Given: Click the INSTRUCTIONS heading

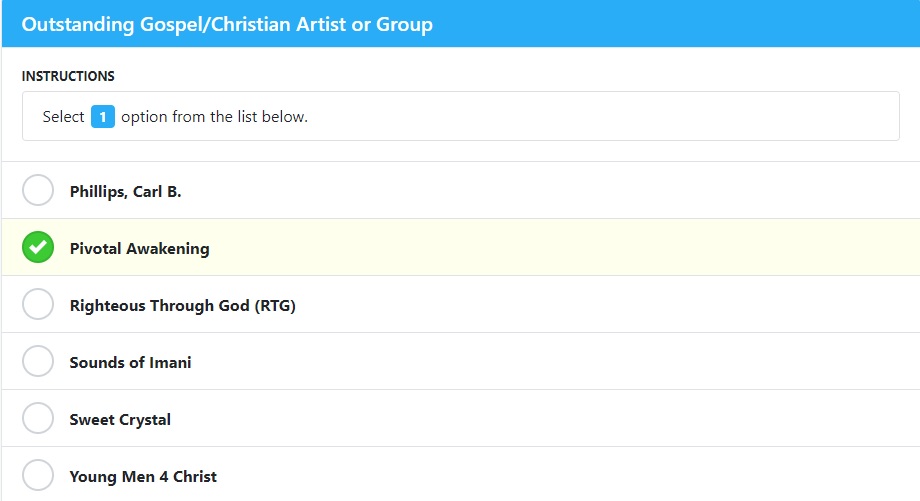Looking at the screenshot, I should pos(68,76).
